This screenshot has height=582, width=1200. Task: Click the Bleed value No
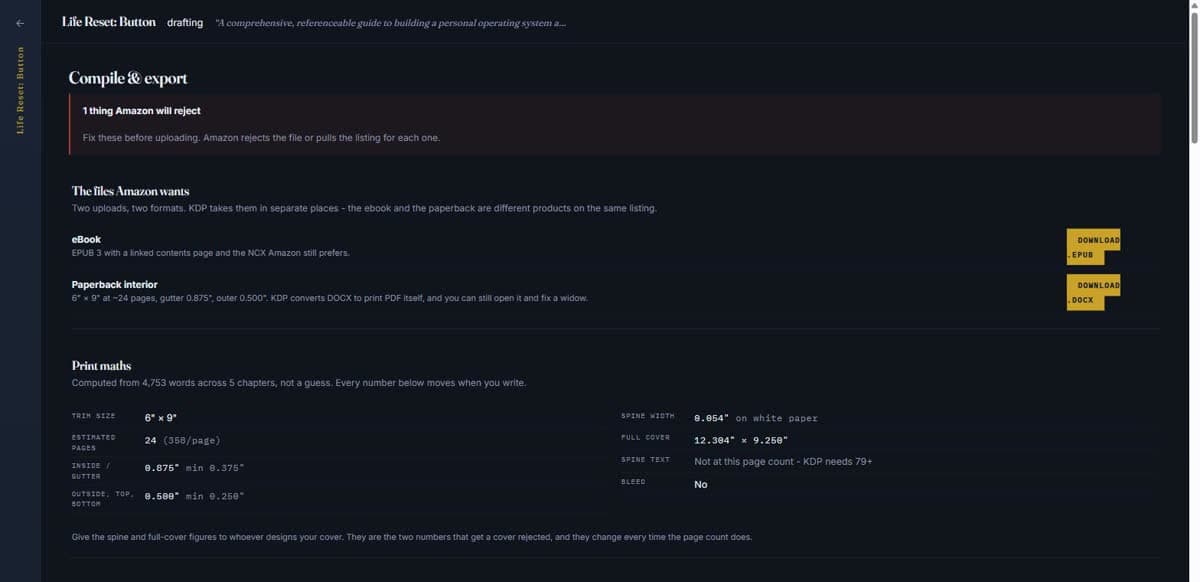click(701, 485)
